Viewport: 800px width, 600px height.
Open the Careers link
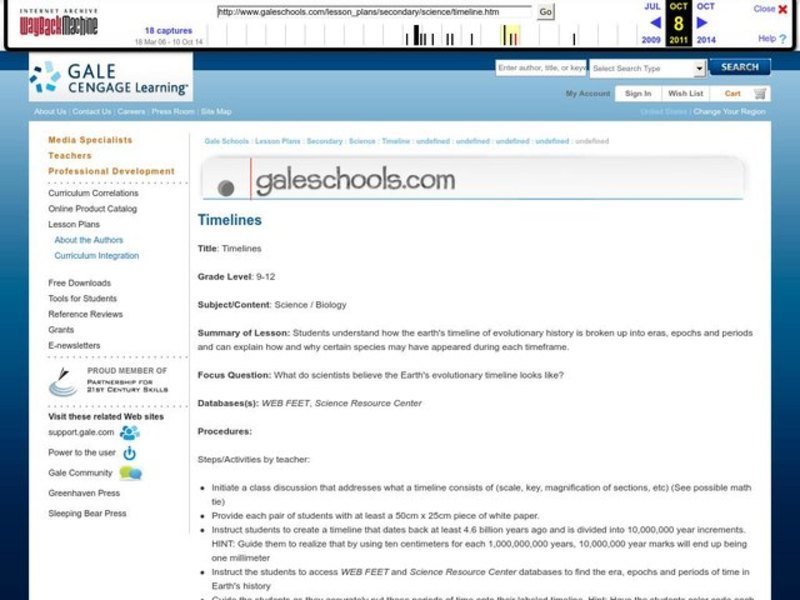pyautogui.click(x=131, y=111)
